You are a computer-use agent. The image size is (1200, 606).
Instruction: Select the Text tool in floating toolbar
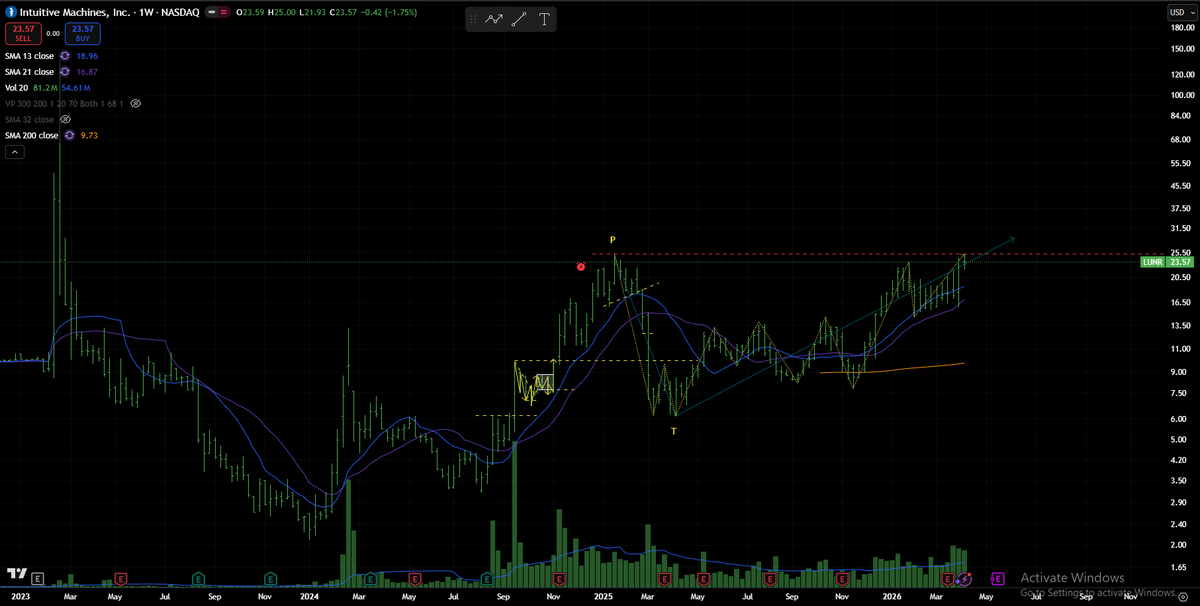pos(543,19)
